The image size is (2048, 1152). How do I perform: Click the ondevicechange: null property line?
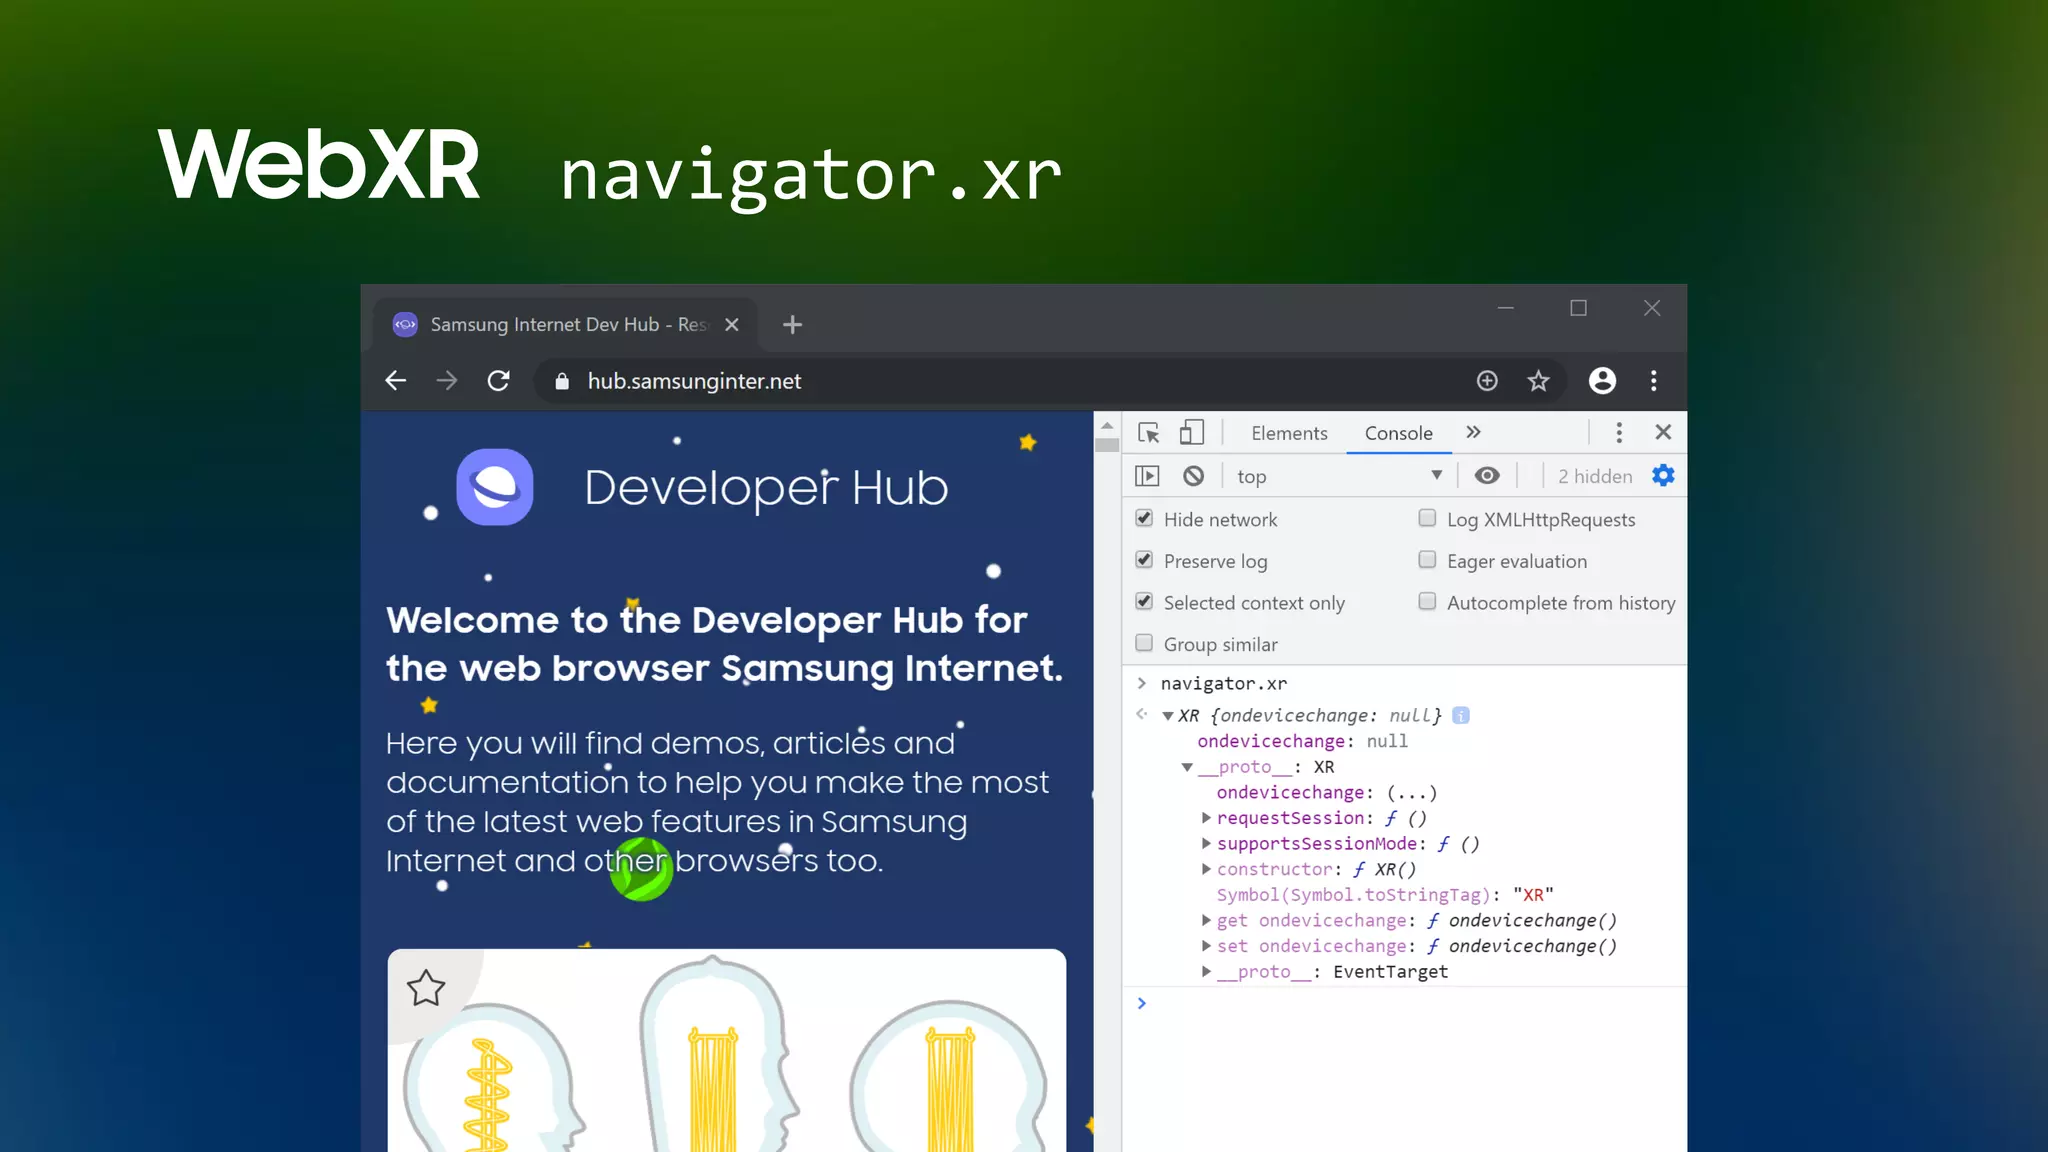click(1302, 741)
